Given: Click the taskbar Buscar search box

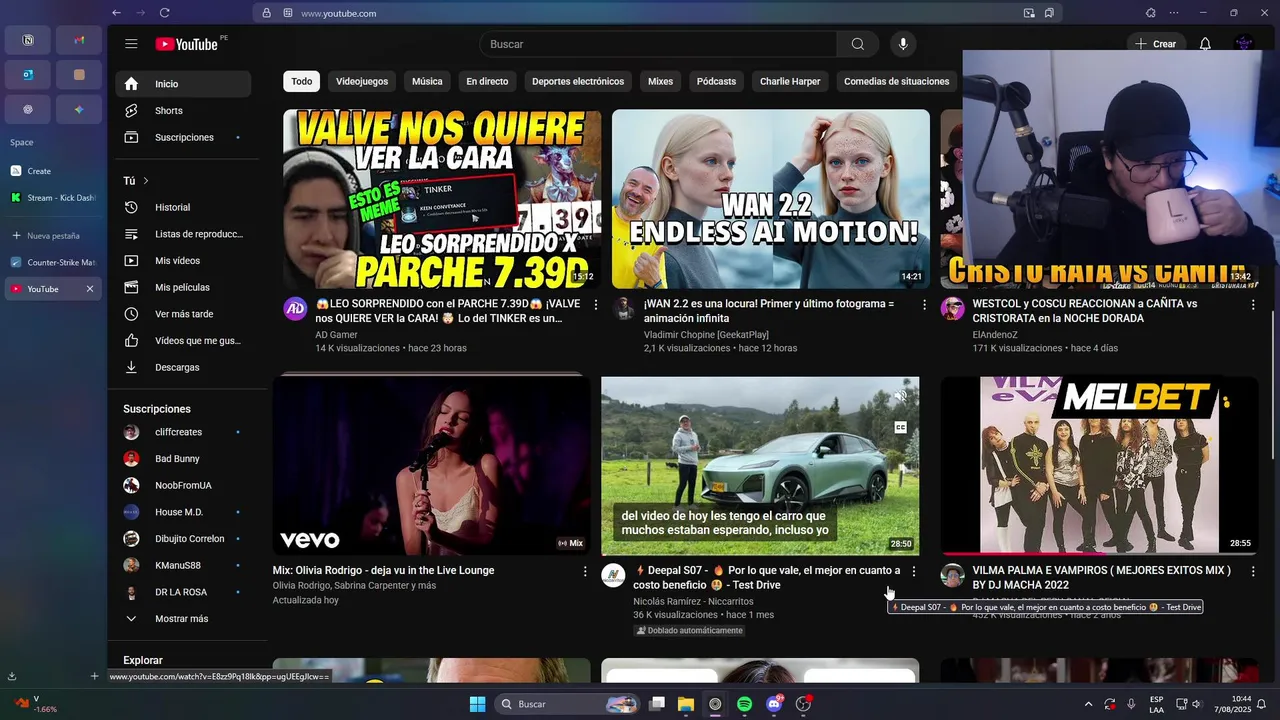Looking at the screenshot, I should point(566,704).
